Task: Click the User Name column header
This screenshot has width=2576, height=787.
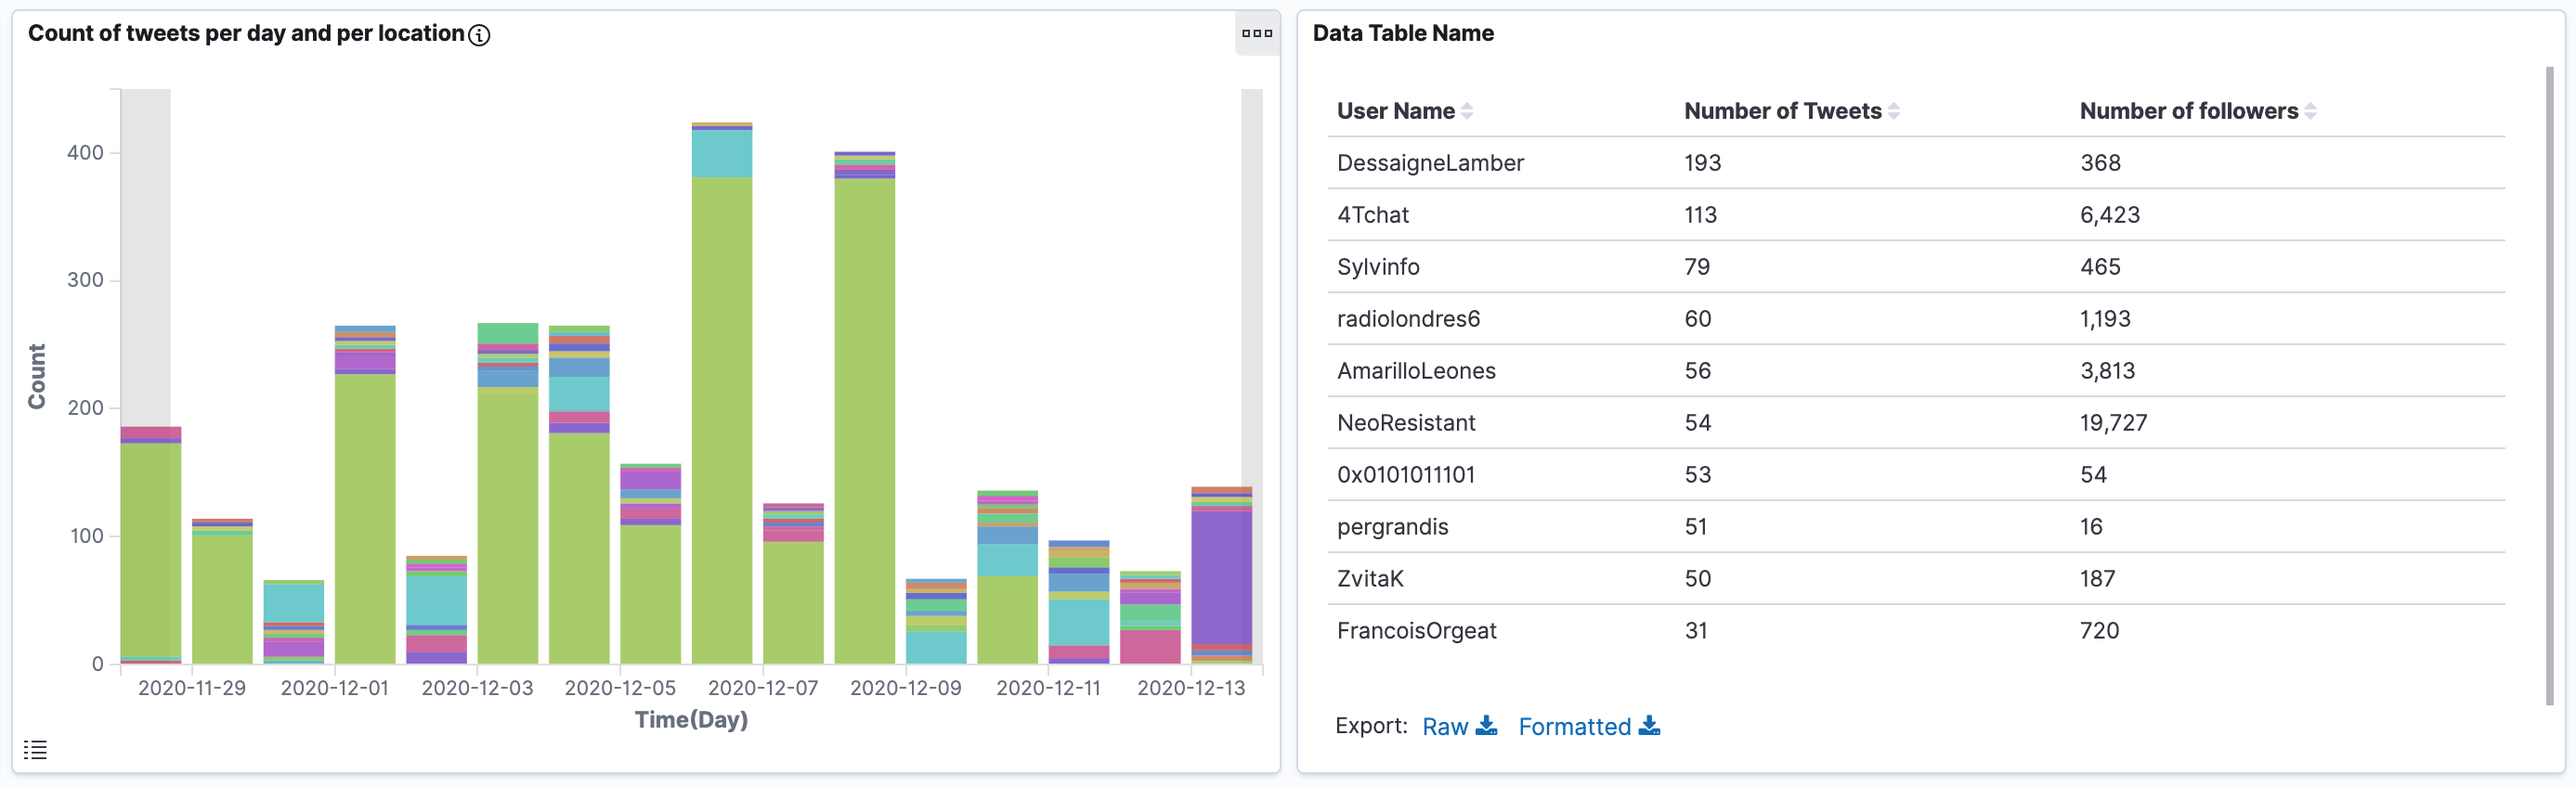Action: click(1395, 111)
